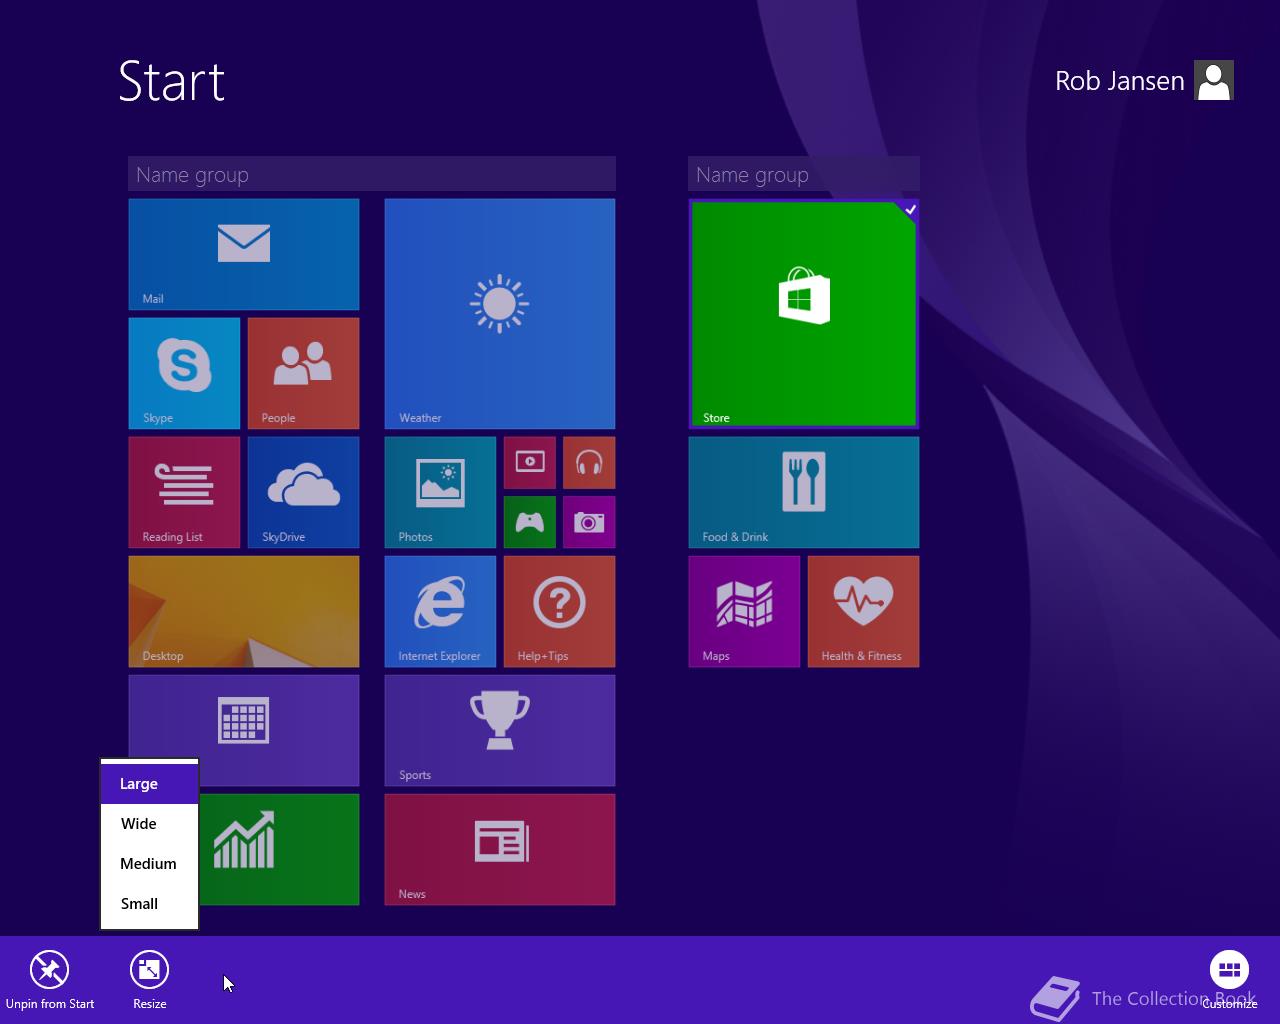Open the Mail tile
Screen dimensions: 1280x1024
pyautogui.click(x=244, y=254)
